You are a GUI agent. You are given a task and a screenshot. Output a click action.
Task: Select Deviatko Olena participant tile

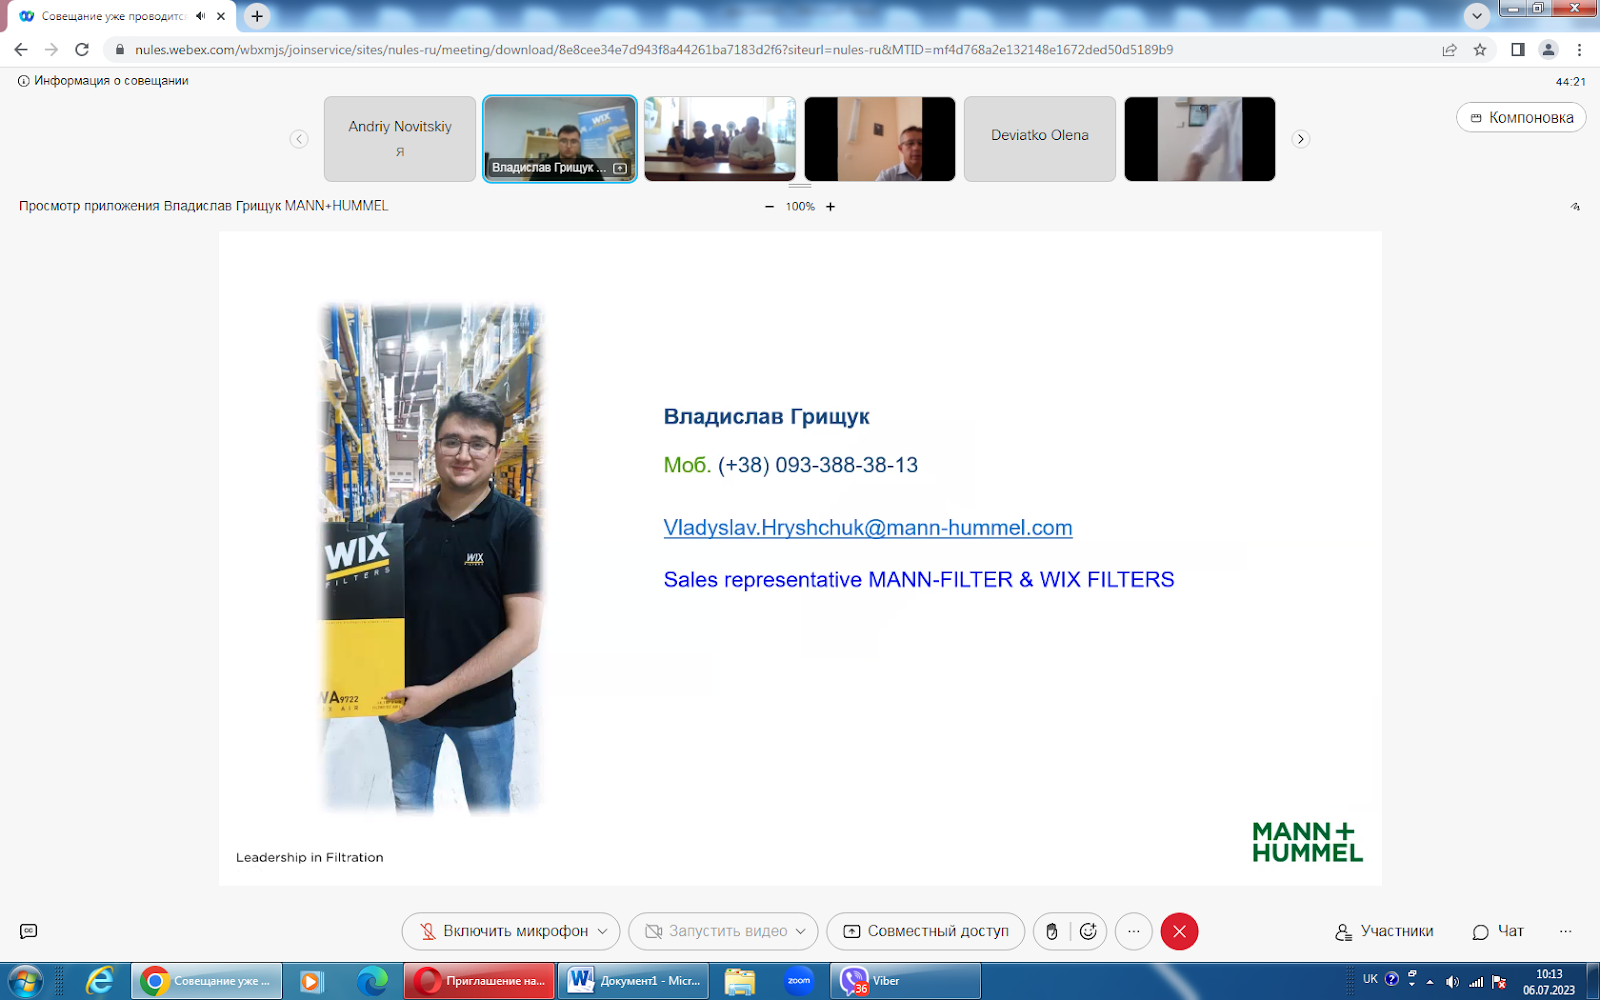pos(1040,139)
